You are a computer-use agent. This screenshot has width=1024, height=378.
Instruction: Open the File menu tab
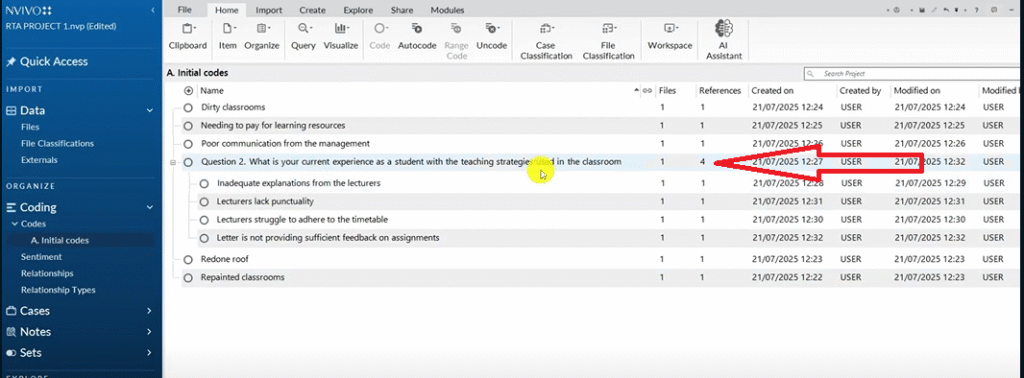coord(185,10)
